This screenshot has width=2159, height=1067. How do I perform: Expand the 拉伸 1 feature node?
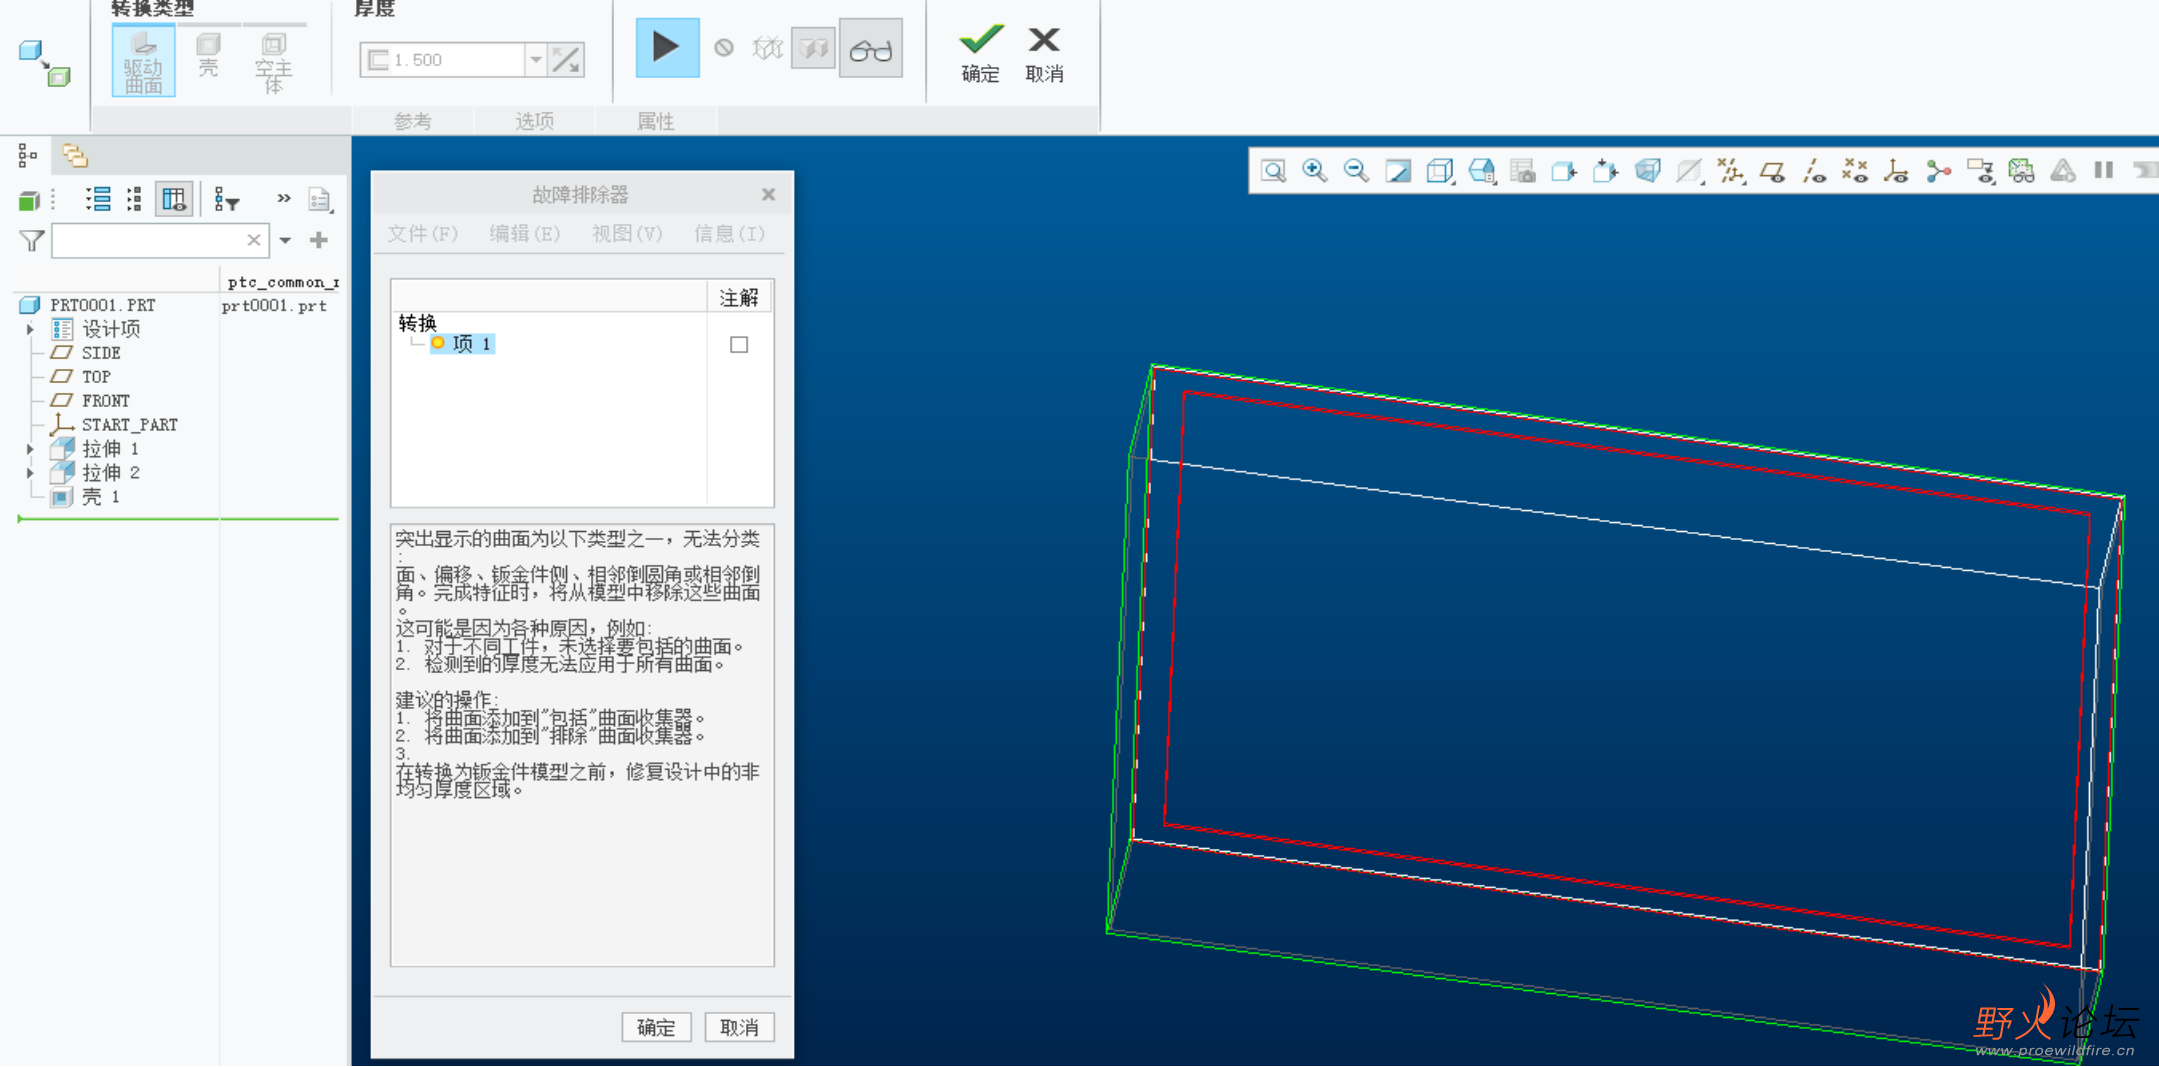coord(30,449)
